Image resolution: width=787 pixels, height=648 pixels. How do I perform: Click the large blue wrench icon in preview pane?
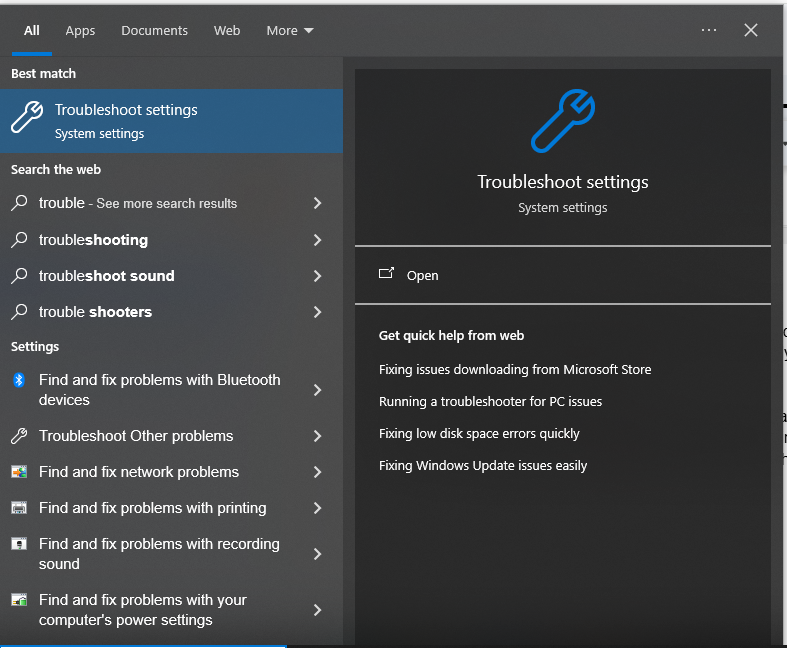(x=563, y=121)
